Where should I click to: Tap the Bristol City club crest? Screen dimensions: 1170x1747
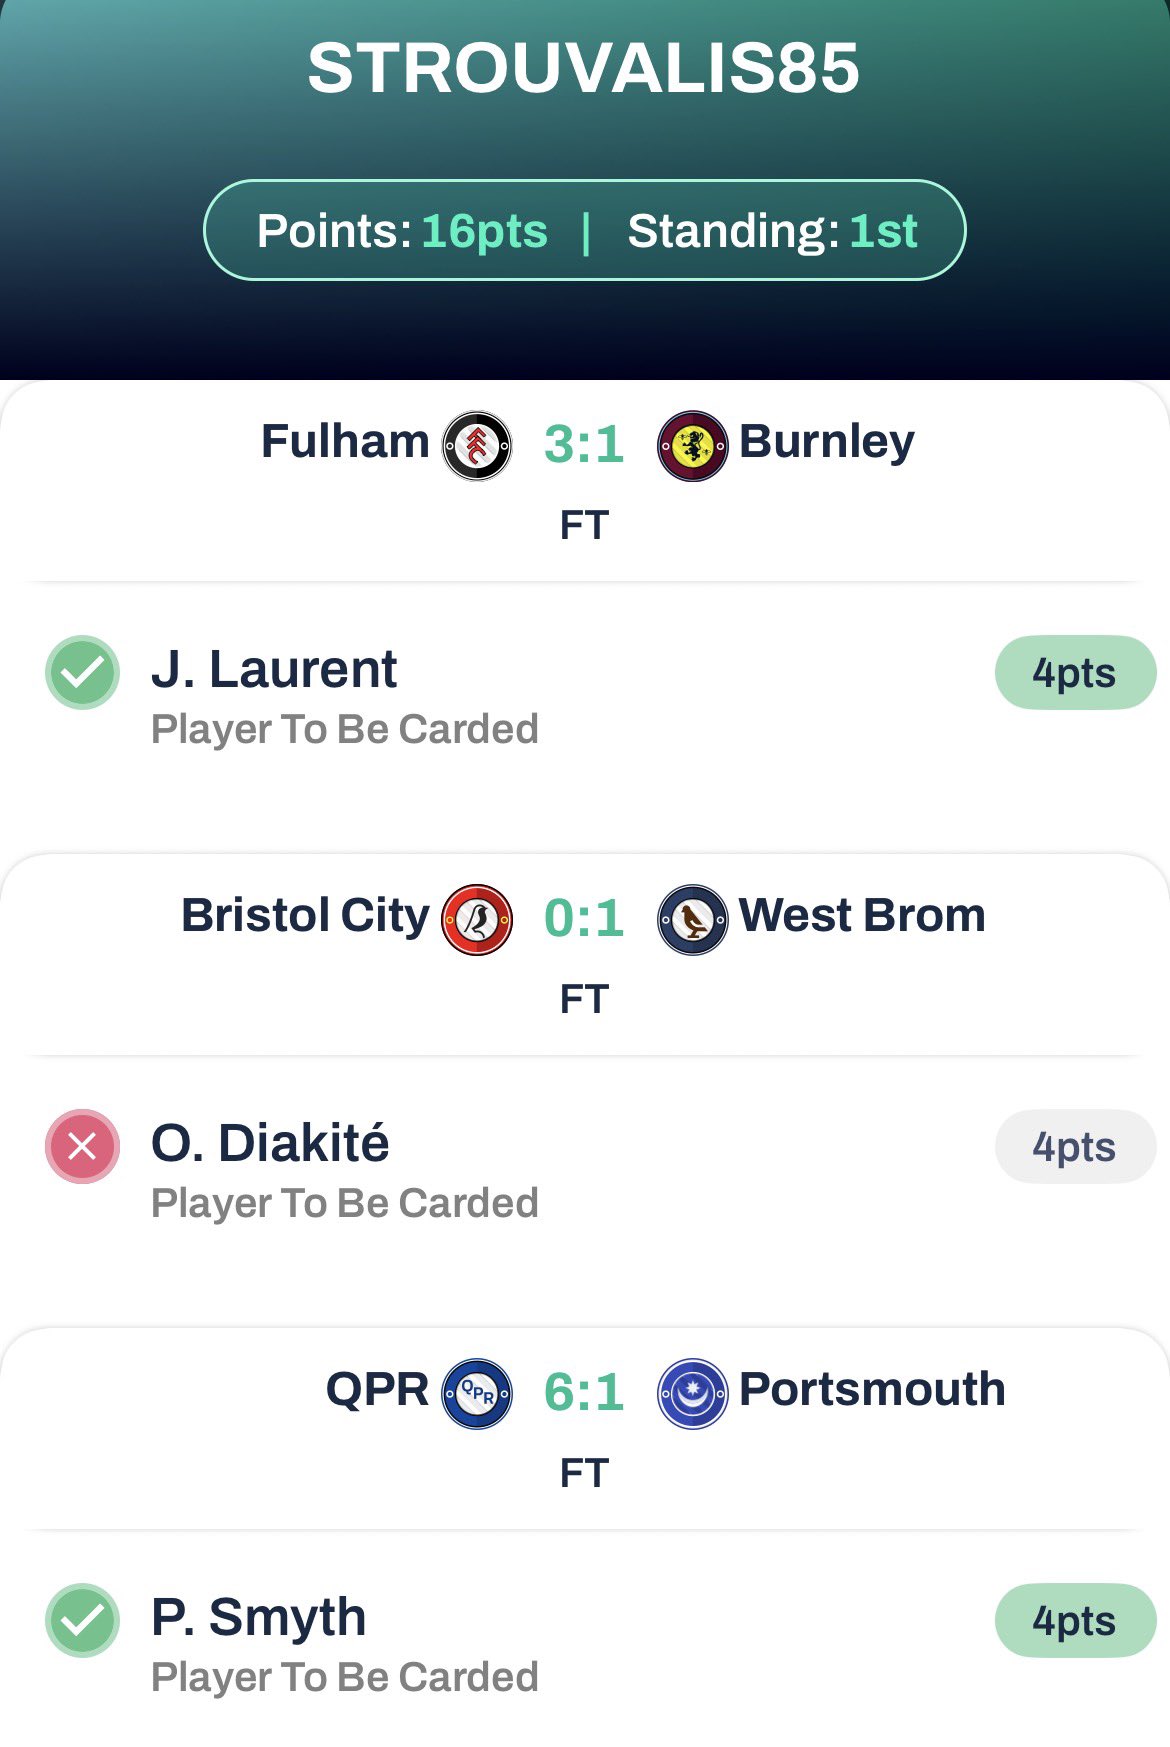pyautogui.click(x=477, y=919)
